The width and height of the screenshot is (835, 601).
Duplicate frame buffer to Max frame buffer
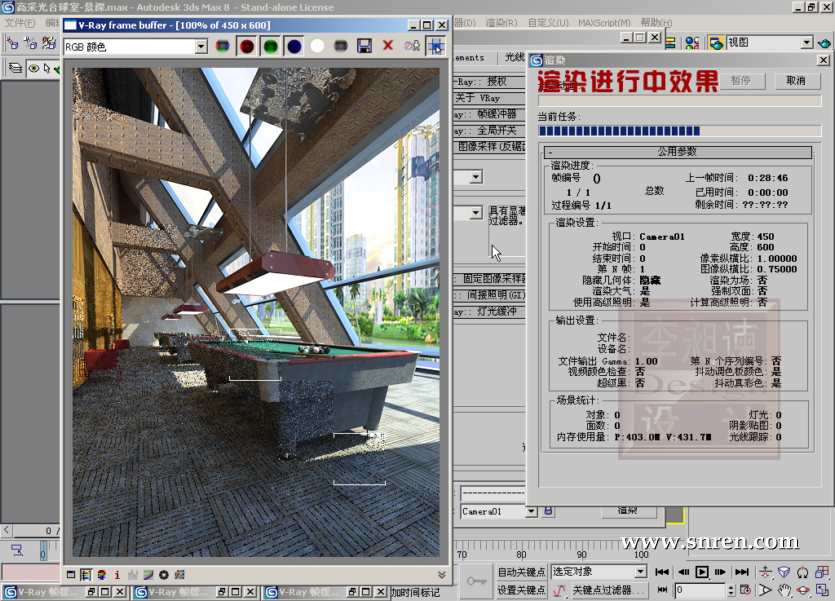pyautogui.click(x=412, y=46)
